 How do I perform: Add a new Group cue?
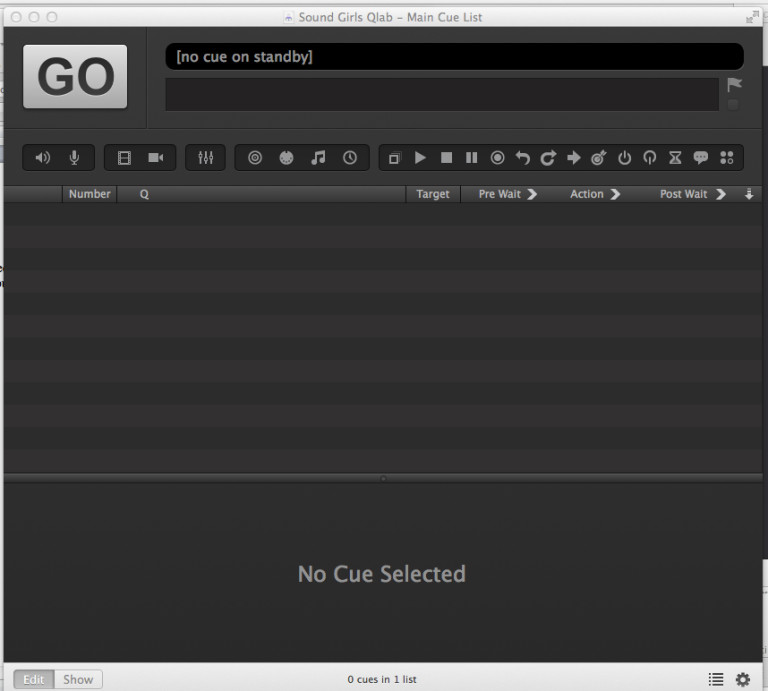click(x=394, y=158)
